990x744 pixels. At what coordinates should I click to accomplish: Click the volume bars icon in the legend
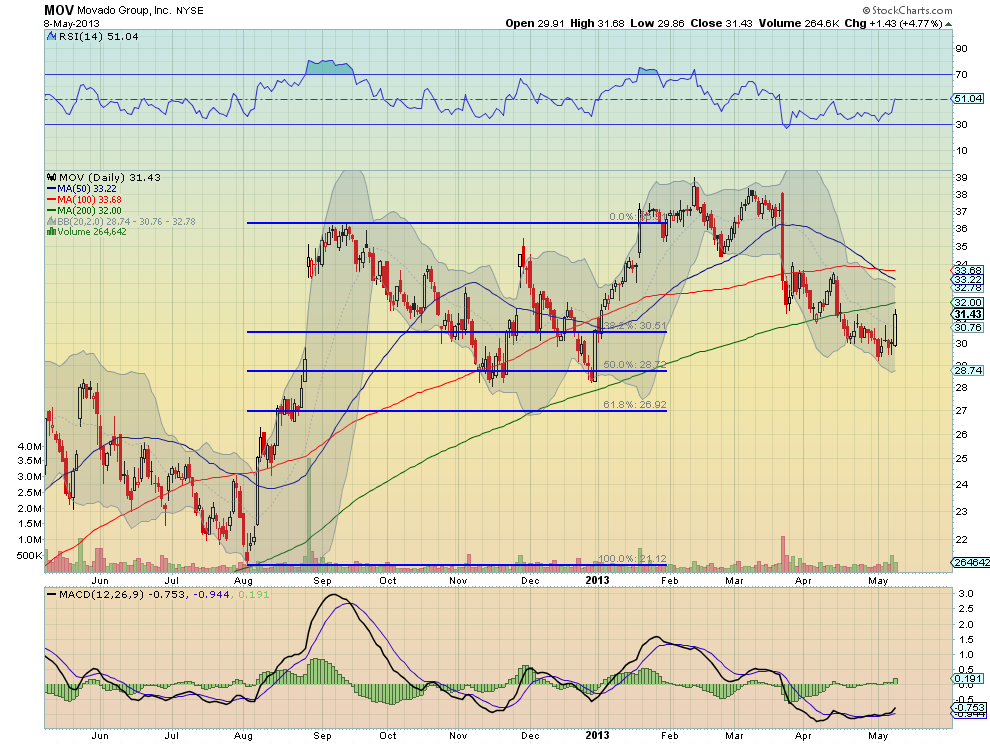click(x=52, y=232)
